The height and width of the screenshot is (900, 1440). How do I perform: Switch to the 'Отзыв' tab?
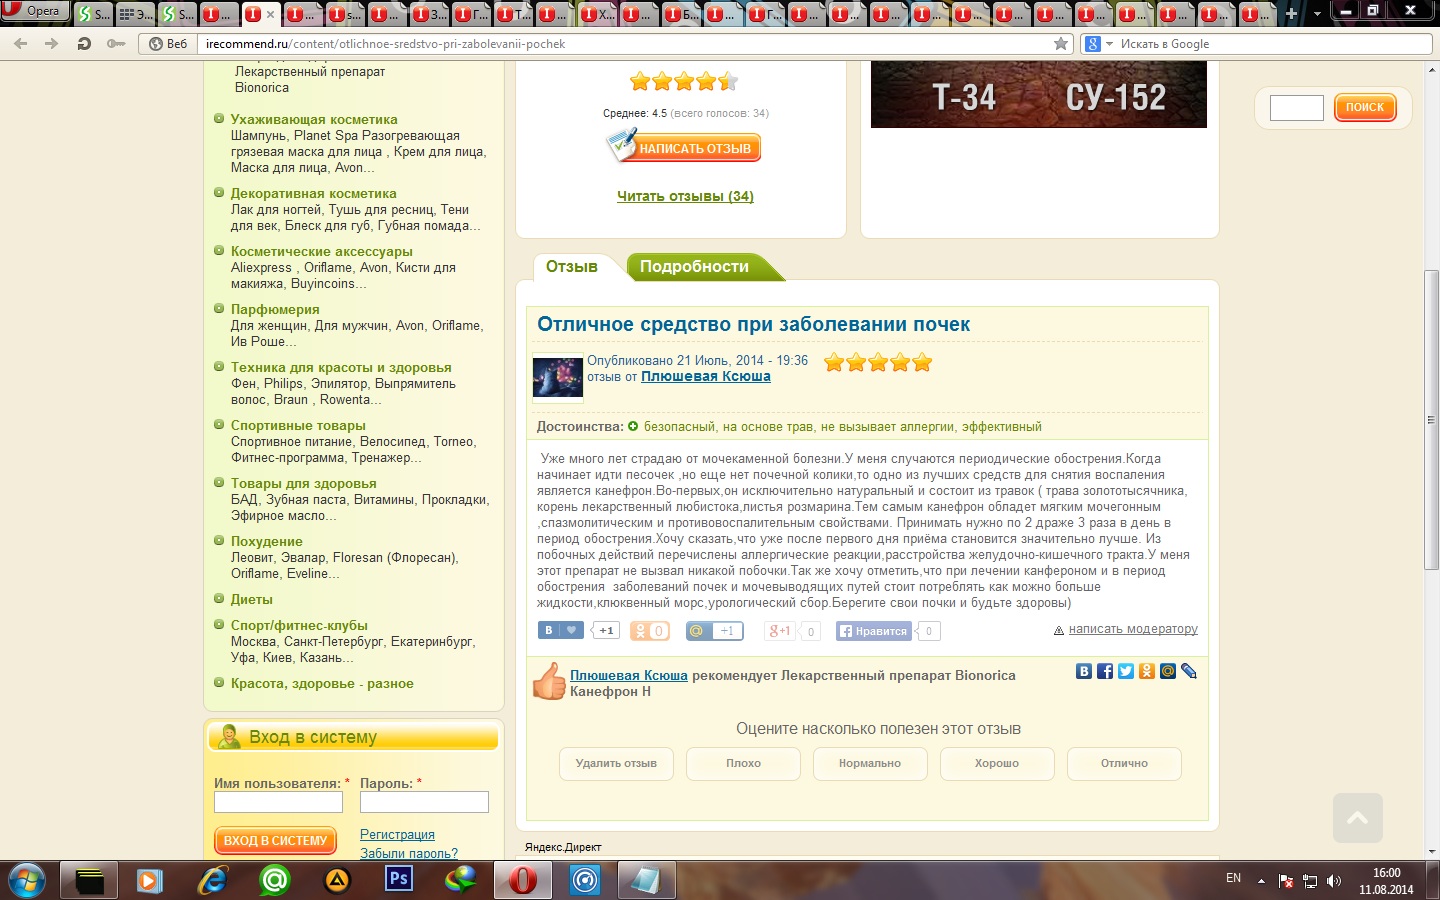pyautogui.click(x=572, y=266)
